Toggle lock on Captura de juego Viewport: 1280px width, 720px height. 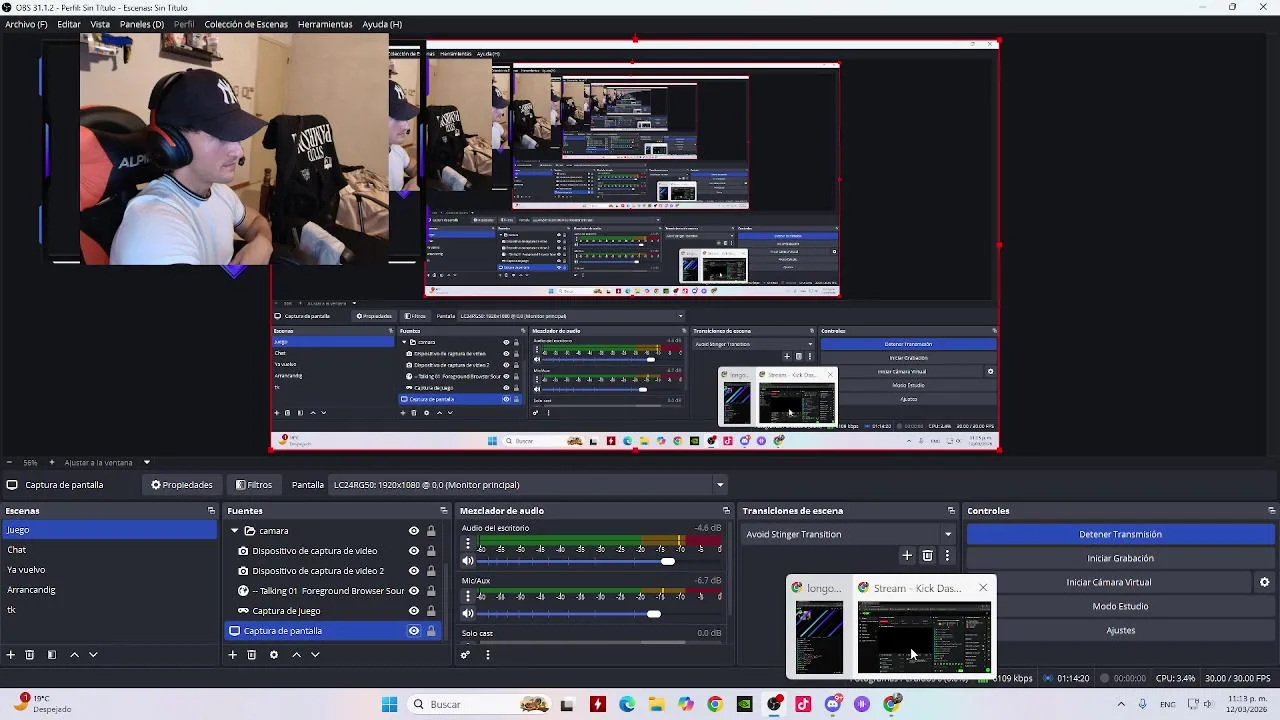[431, 611]
